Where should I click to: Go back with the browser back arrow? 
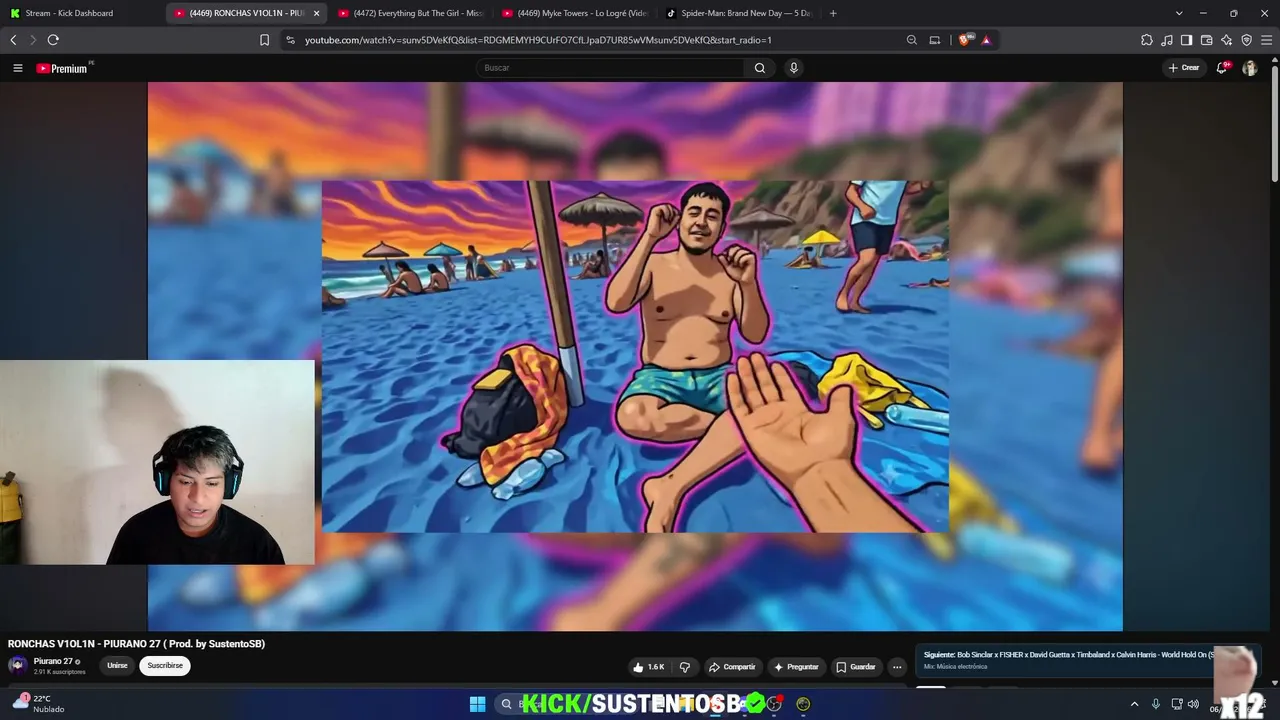(x=13, y=40)
